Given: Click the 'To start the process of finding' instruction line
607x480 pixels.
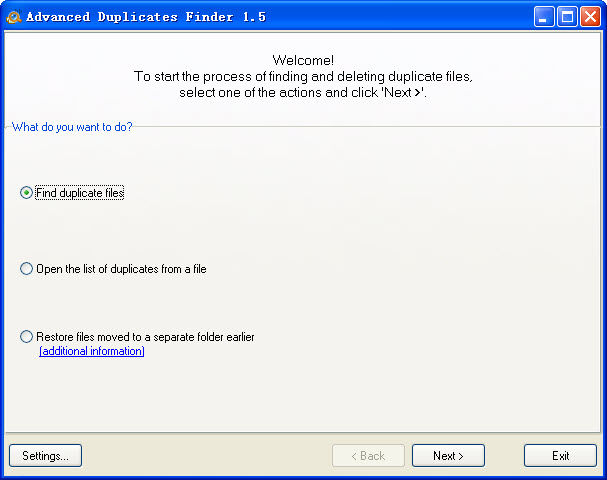Looking at the screenshot, I should 303,76.
